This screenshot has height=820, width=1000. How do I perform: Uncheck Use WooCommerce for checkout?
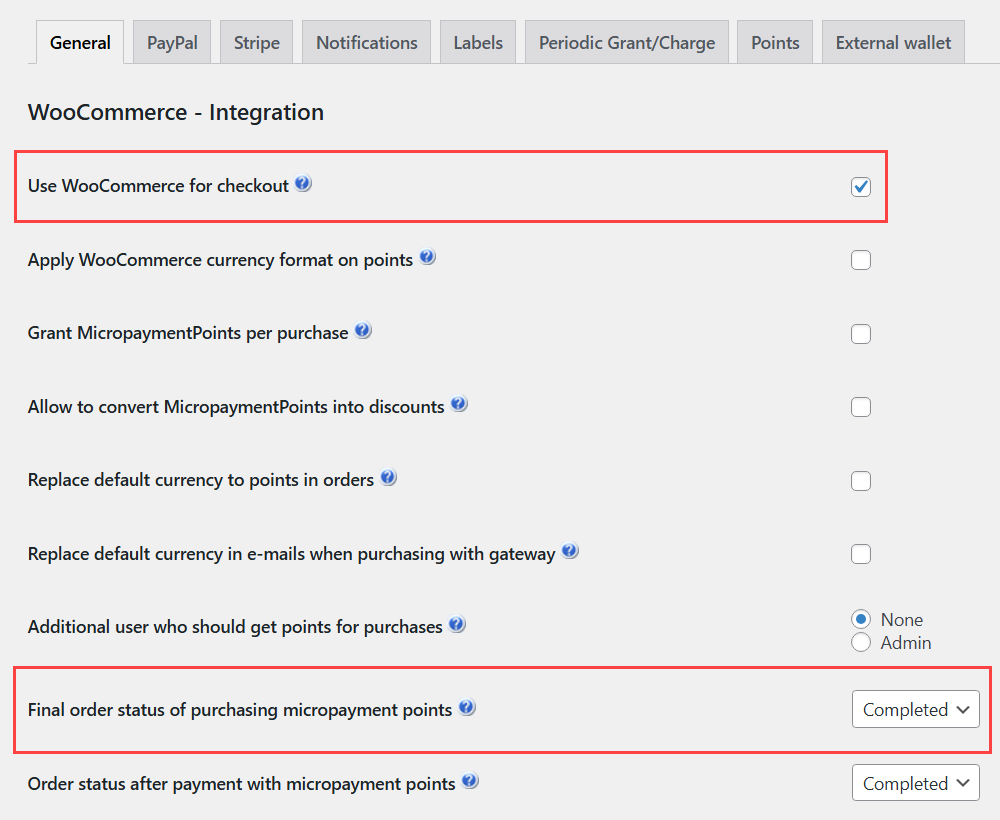tap(861, 187)
